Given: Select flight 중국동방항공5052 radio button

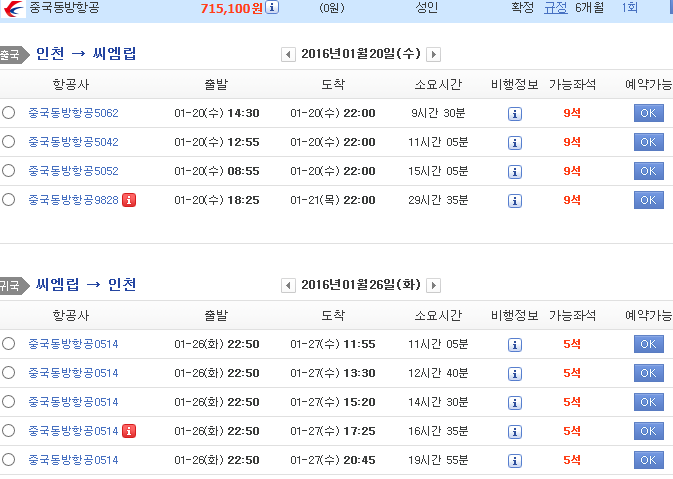Looking at the screenshot, I should 8,171.
